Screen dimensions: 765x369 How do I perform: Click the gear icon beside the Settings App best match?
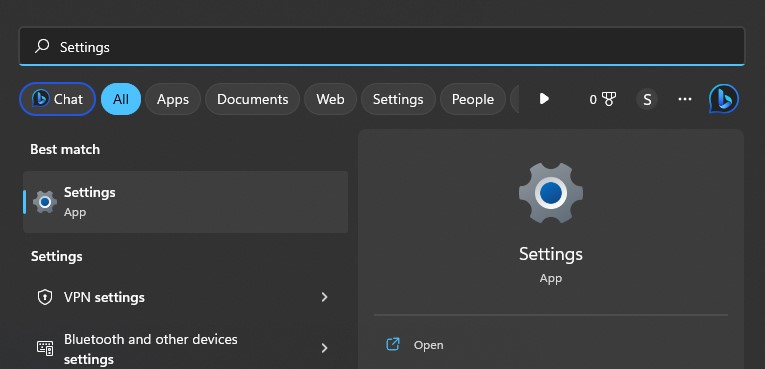(45, 202)
